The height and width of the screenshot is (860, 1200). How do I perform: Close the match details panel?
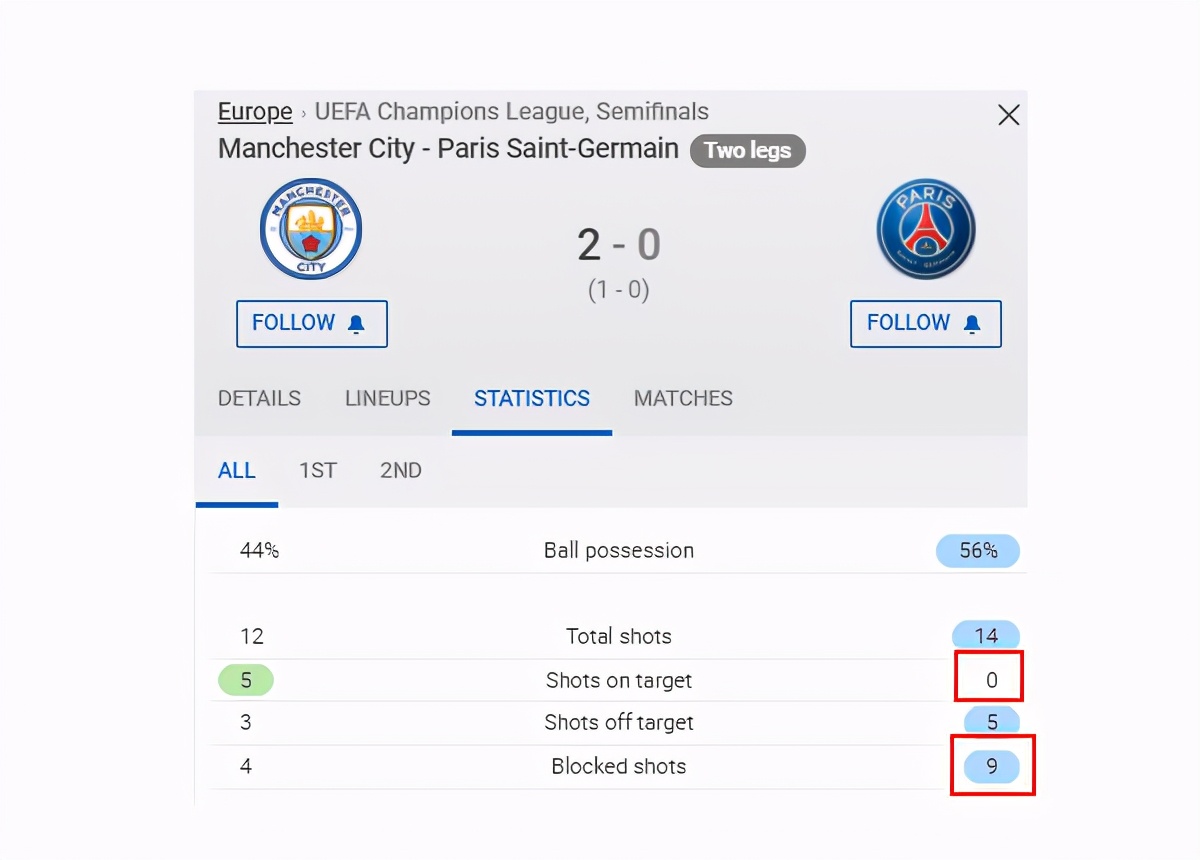pos(1009,115)
